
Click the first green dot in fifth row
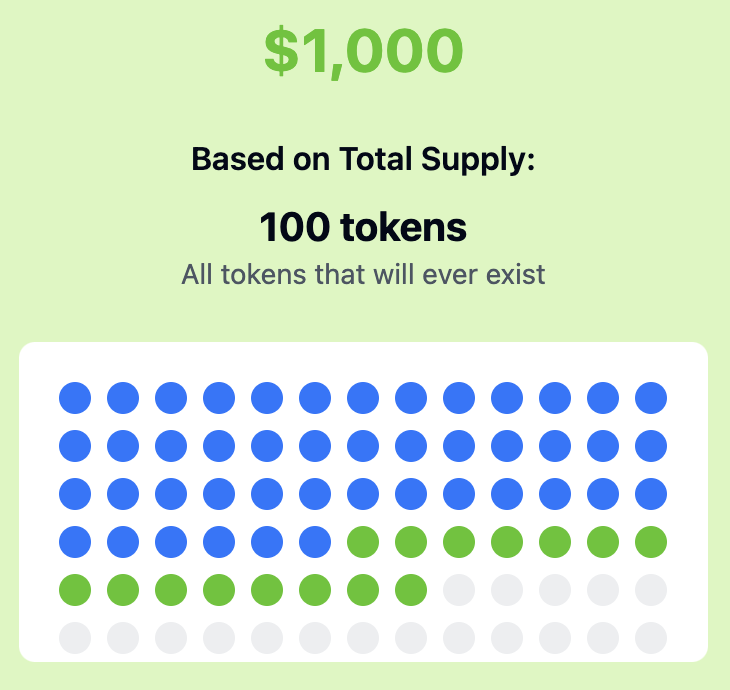[x=75, y=590]
